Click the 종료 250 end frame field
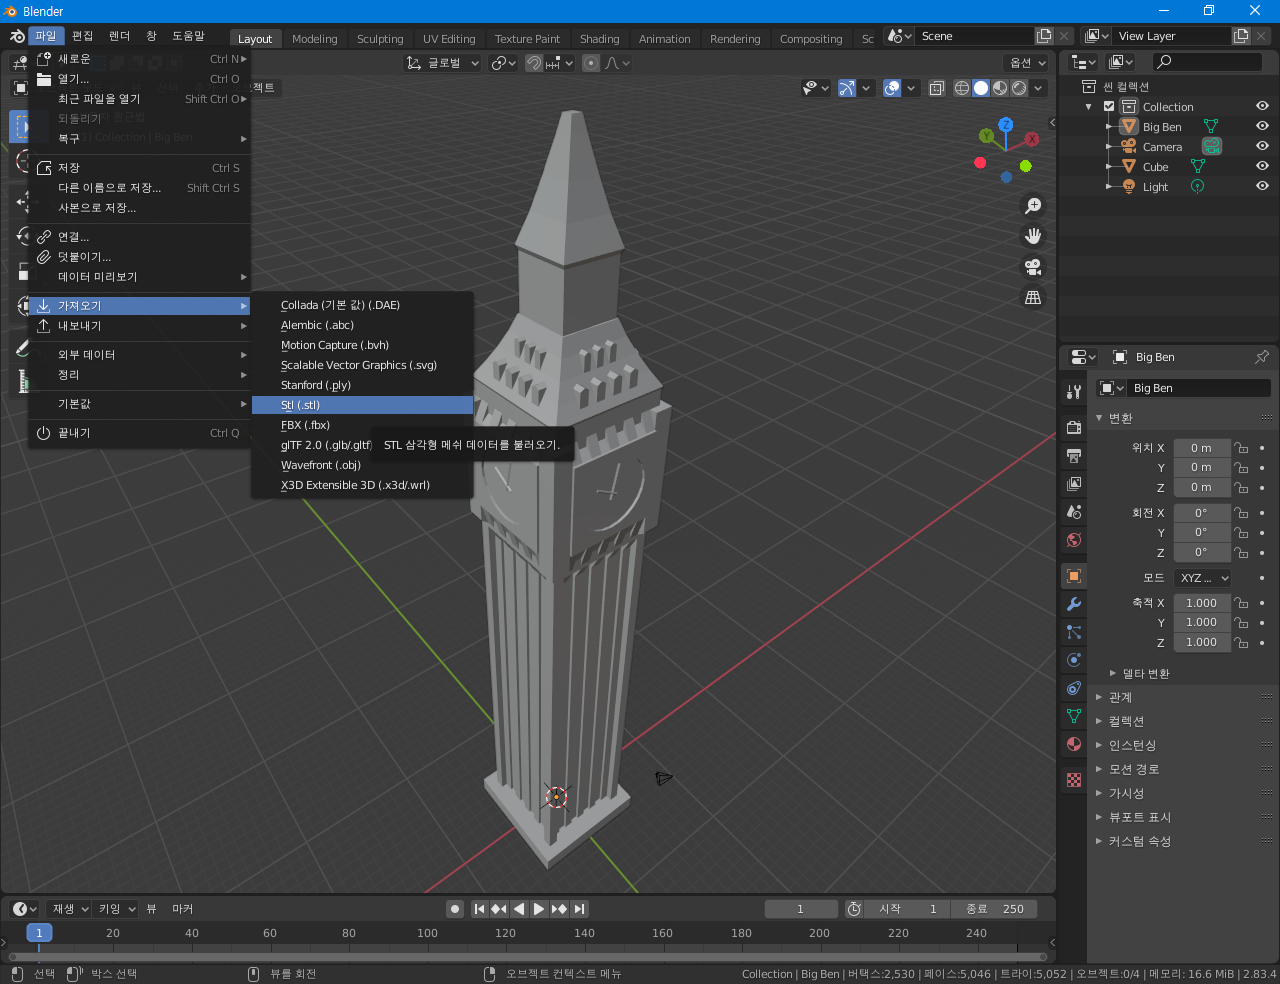This screenshot has width=1280, height=984. (994, 909)
